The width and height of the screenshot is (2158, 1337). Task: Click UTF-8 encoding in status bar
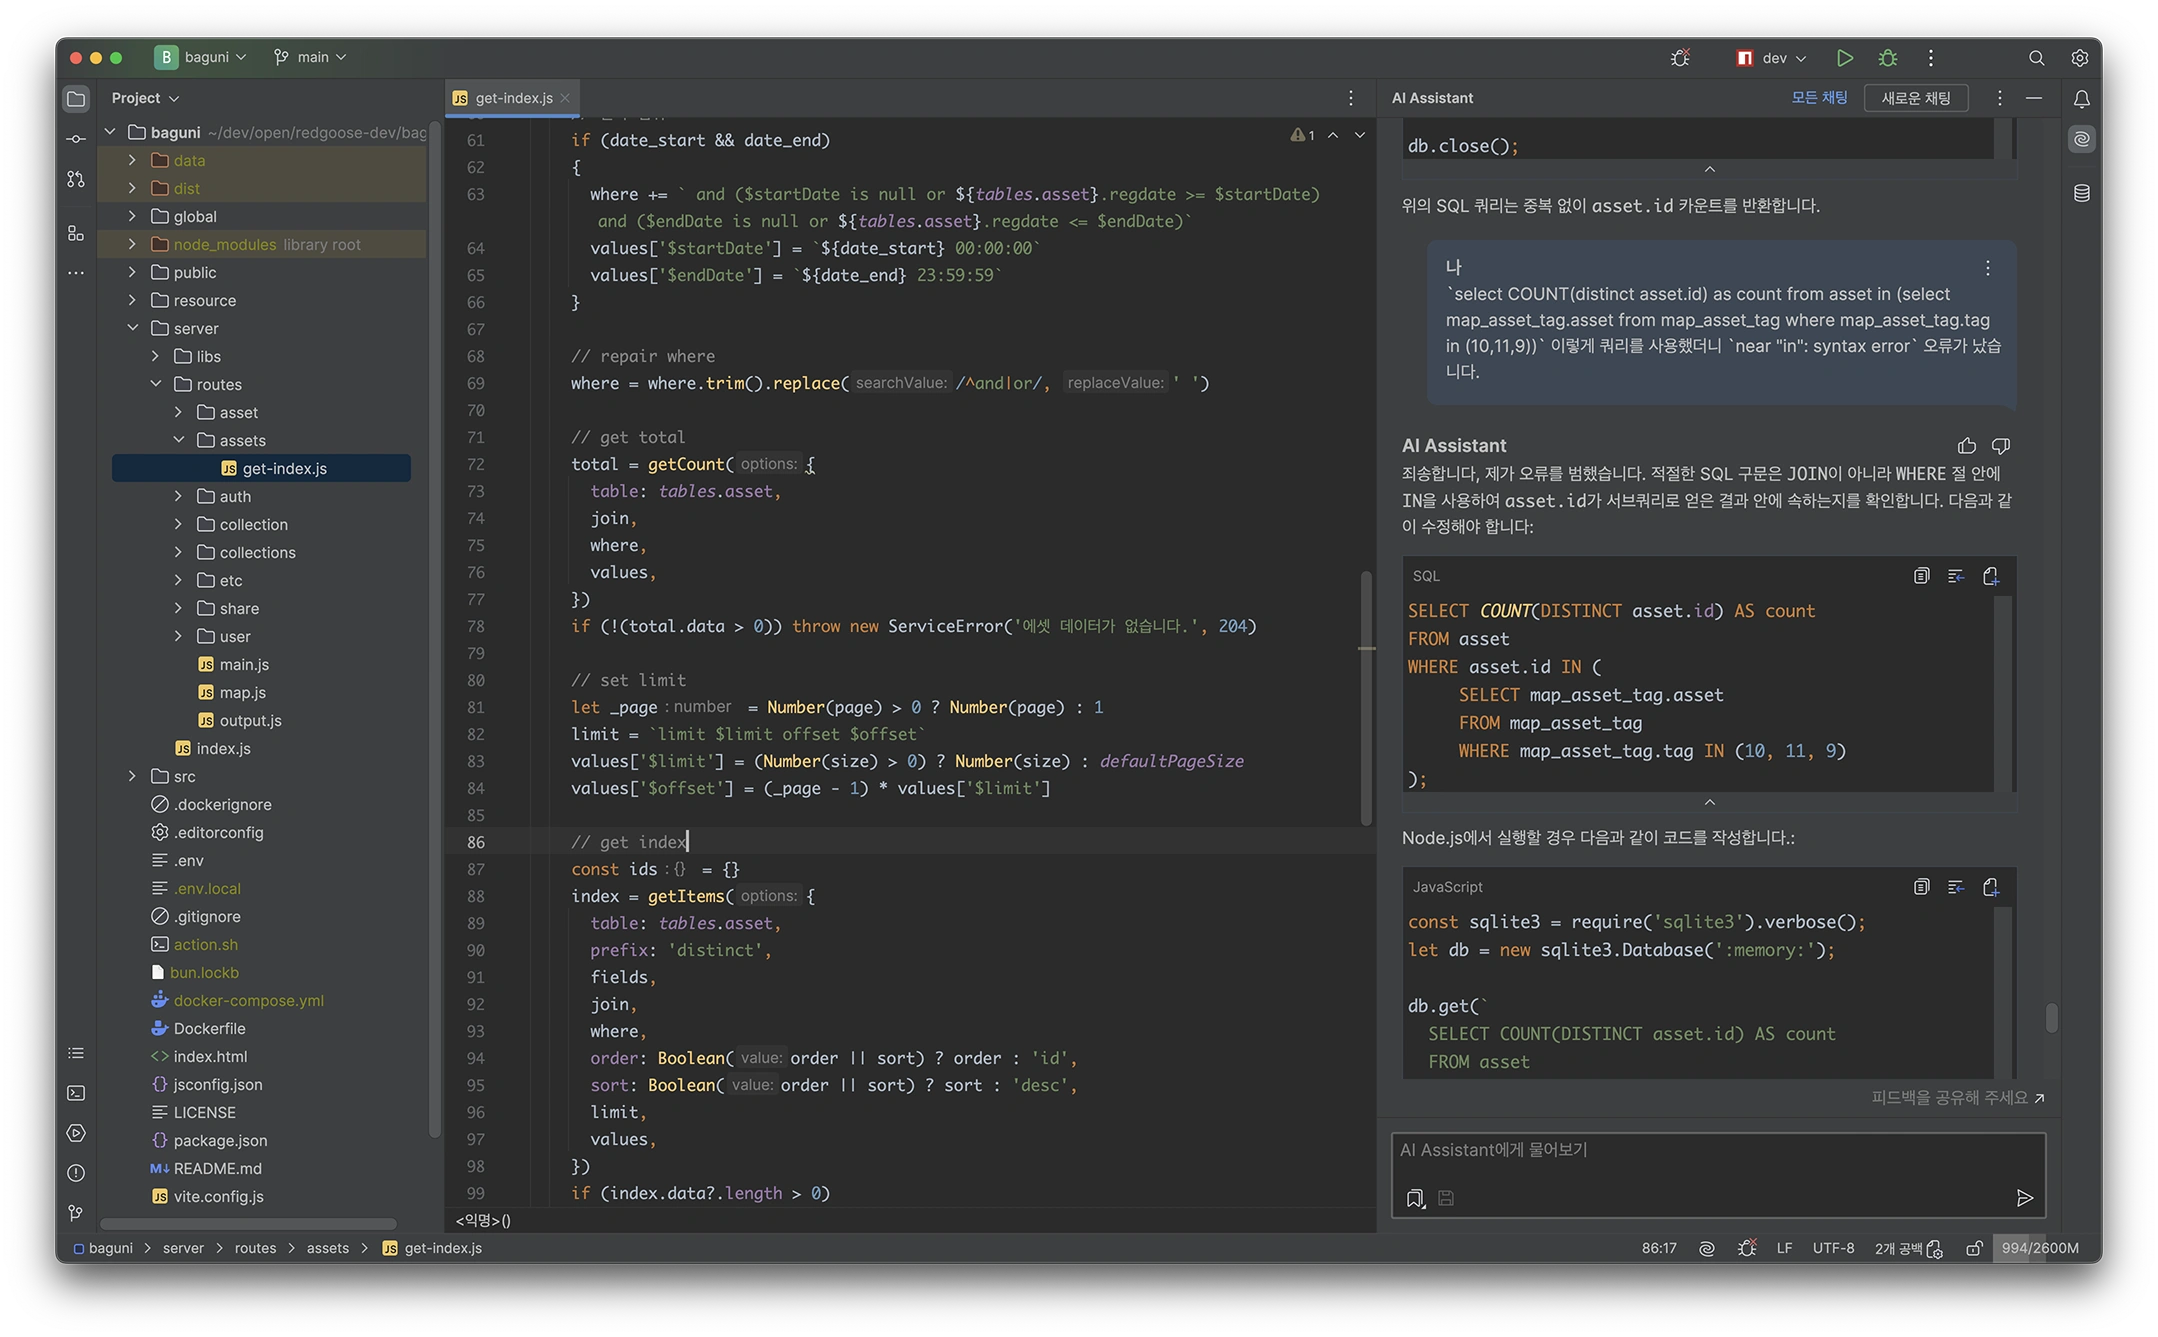click(1833, 1248)
